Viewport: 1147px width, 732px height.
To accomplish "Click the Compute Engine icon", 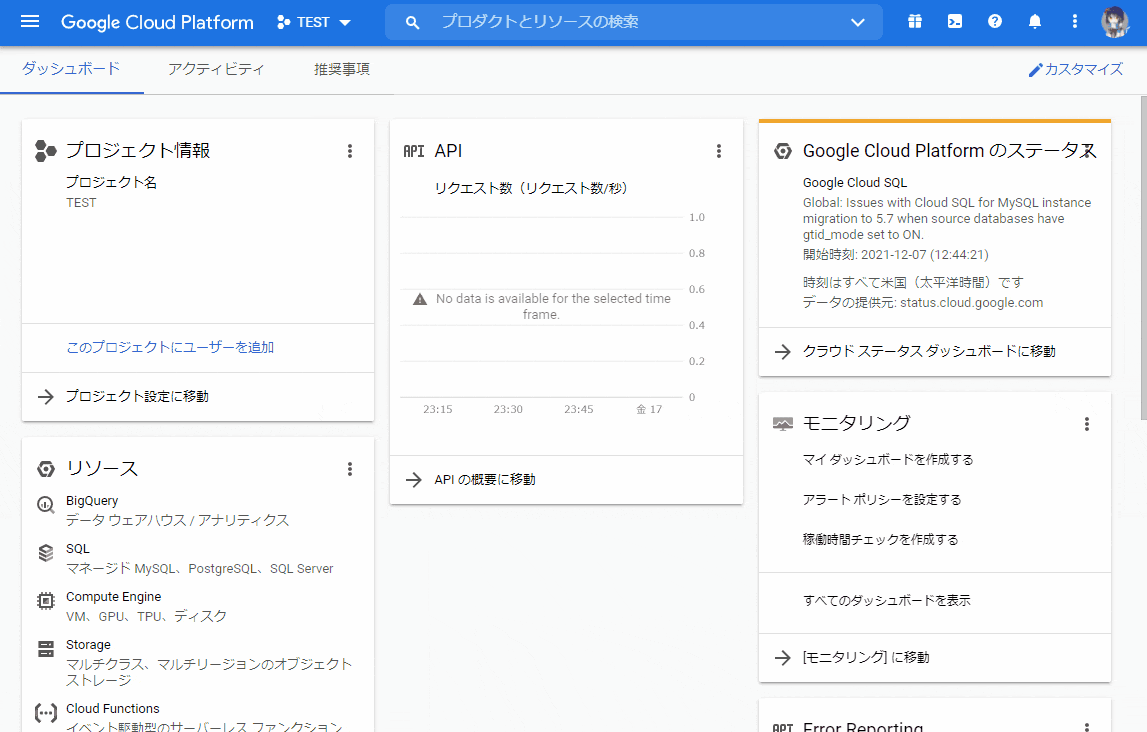I will click(45, 602).
